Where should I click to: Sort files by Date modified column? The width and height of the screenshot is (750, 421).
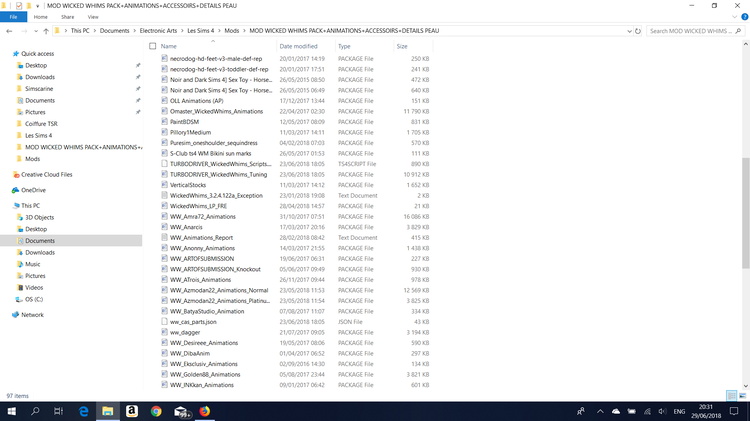[298, 46]
